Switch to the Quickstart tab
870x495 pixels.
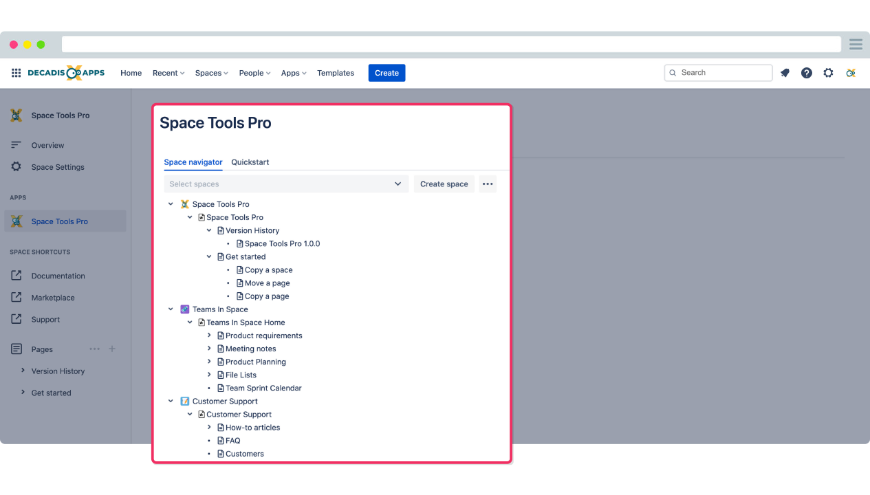(250, 162)
